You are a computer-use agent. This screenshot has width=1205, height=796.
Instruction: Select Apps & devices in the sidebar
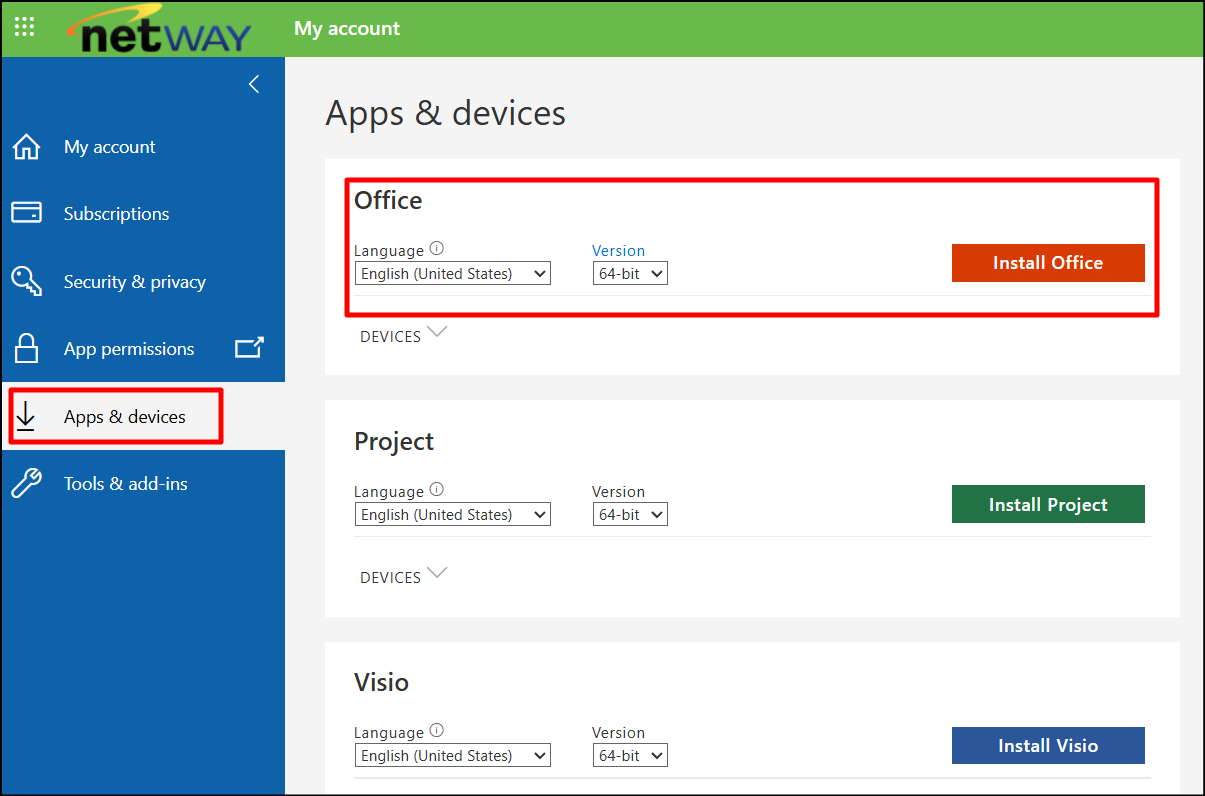tap(124, 417)
